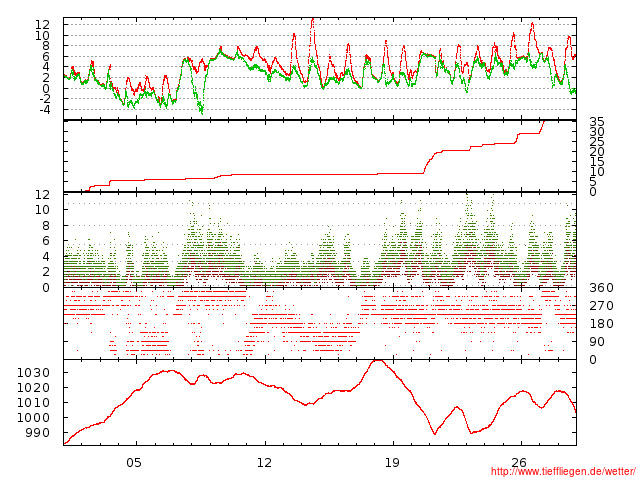This screenshot has height=480, width=640.
Task: Click the 05 date axis label
Action: (x=134, y=463)
